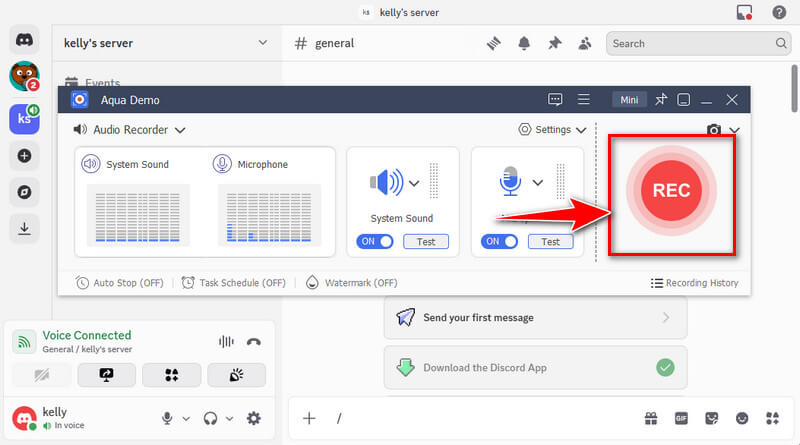Share your screen in voice panel
Image resolution: width=800 pixels, height=445 pixels.
pos(107,375)
